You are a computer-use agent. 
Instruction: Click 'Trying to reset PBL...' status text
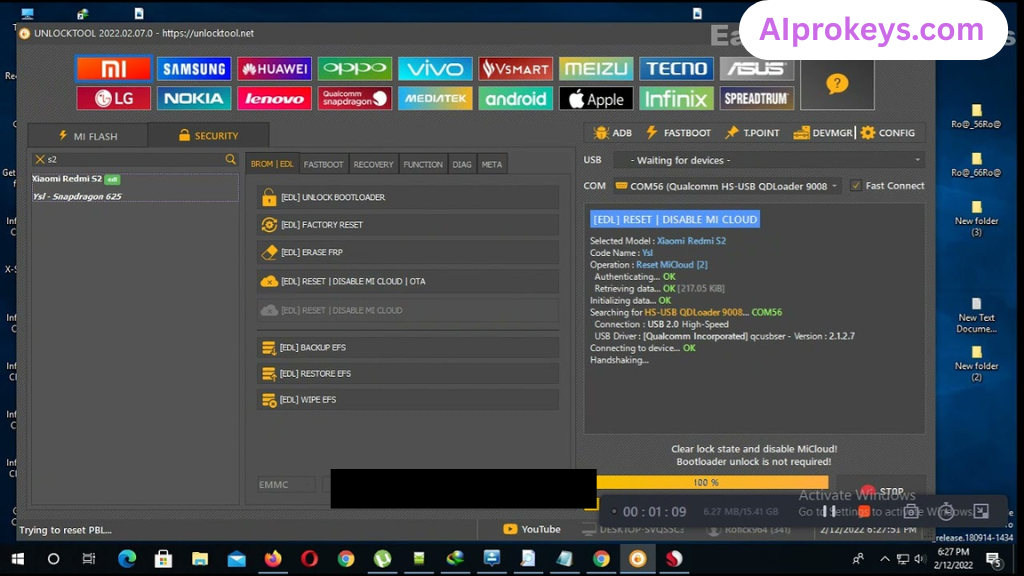(65, 530)
